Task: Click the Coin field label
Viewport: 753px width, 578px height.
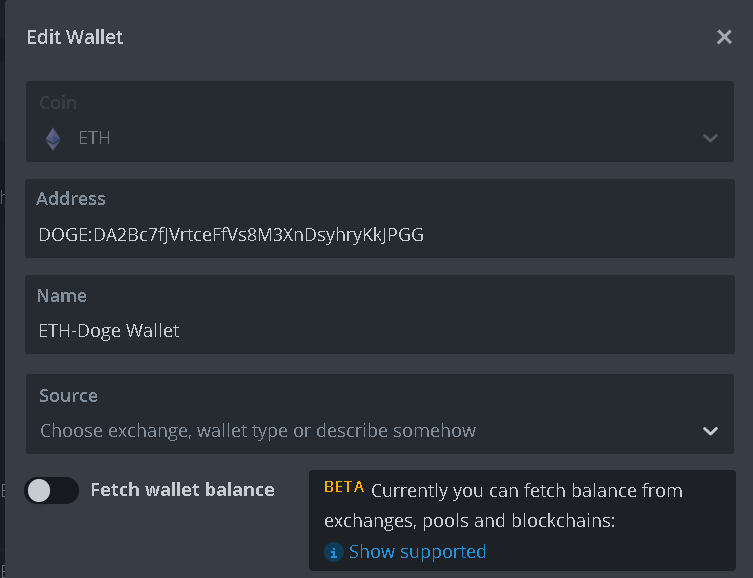Action: [x=58, y=103]
